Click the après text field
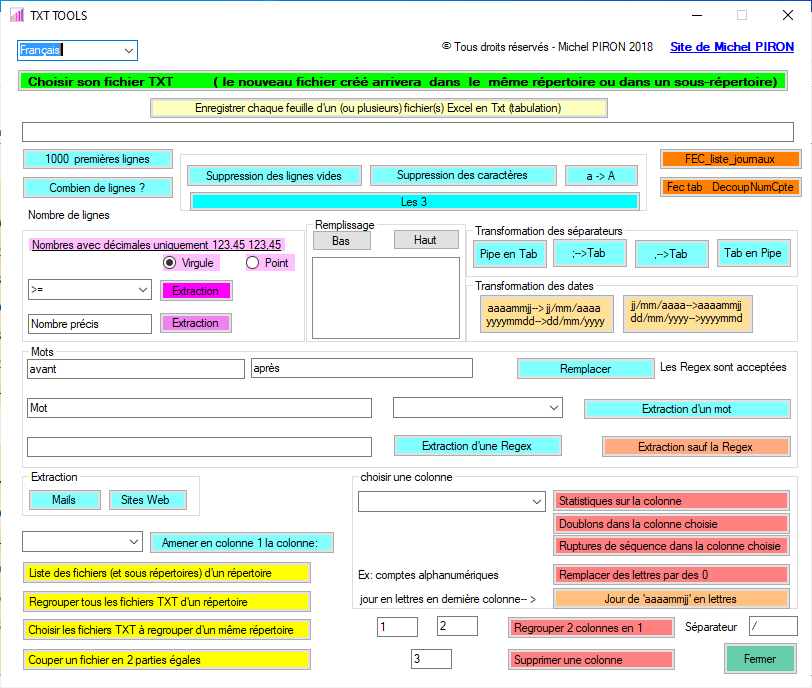Image resolution: width=812 pixels, height=688 pixels. (361, 368)
